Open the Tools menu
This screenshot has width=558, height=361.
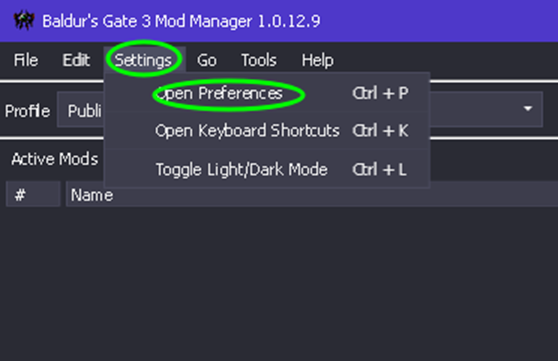pyautogui.click(x=259, y=60)
